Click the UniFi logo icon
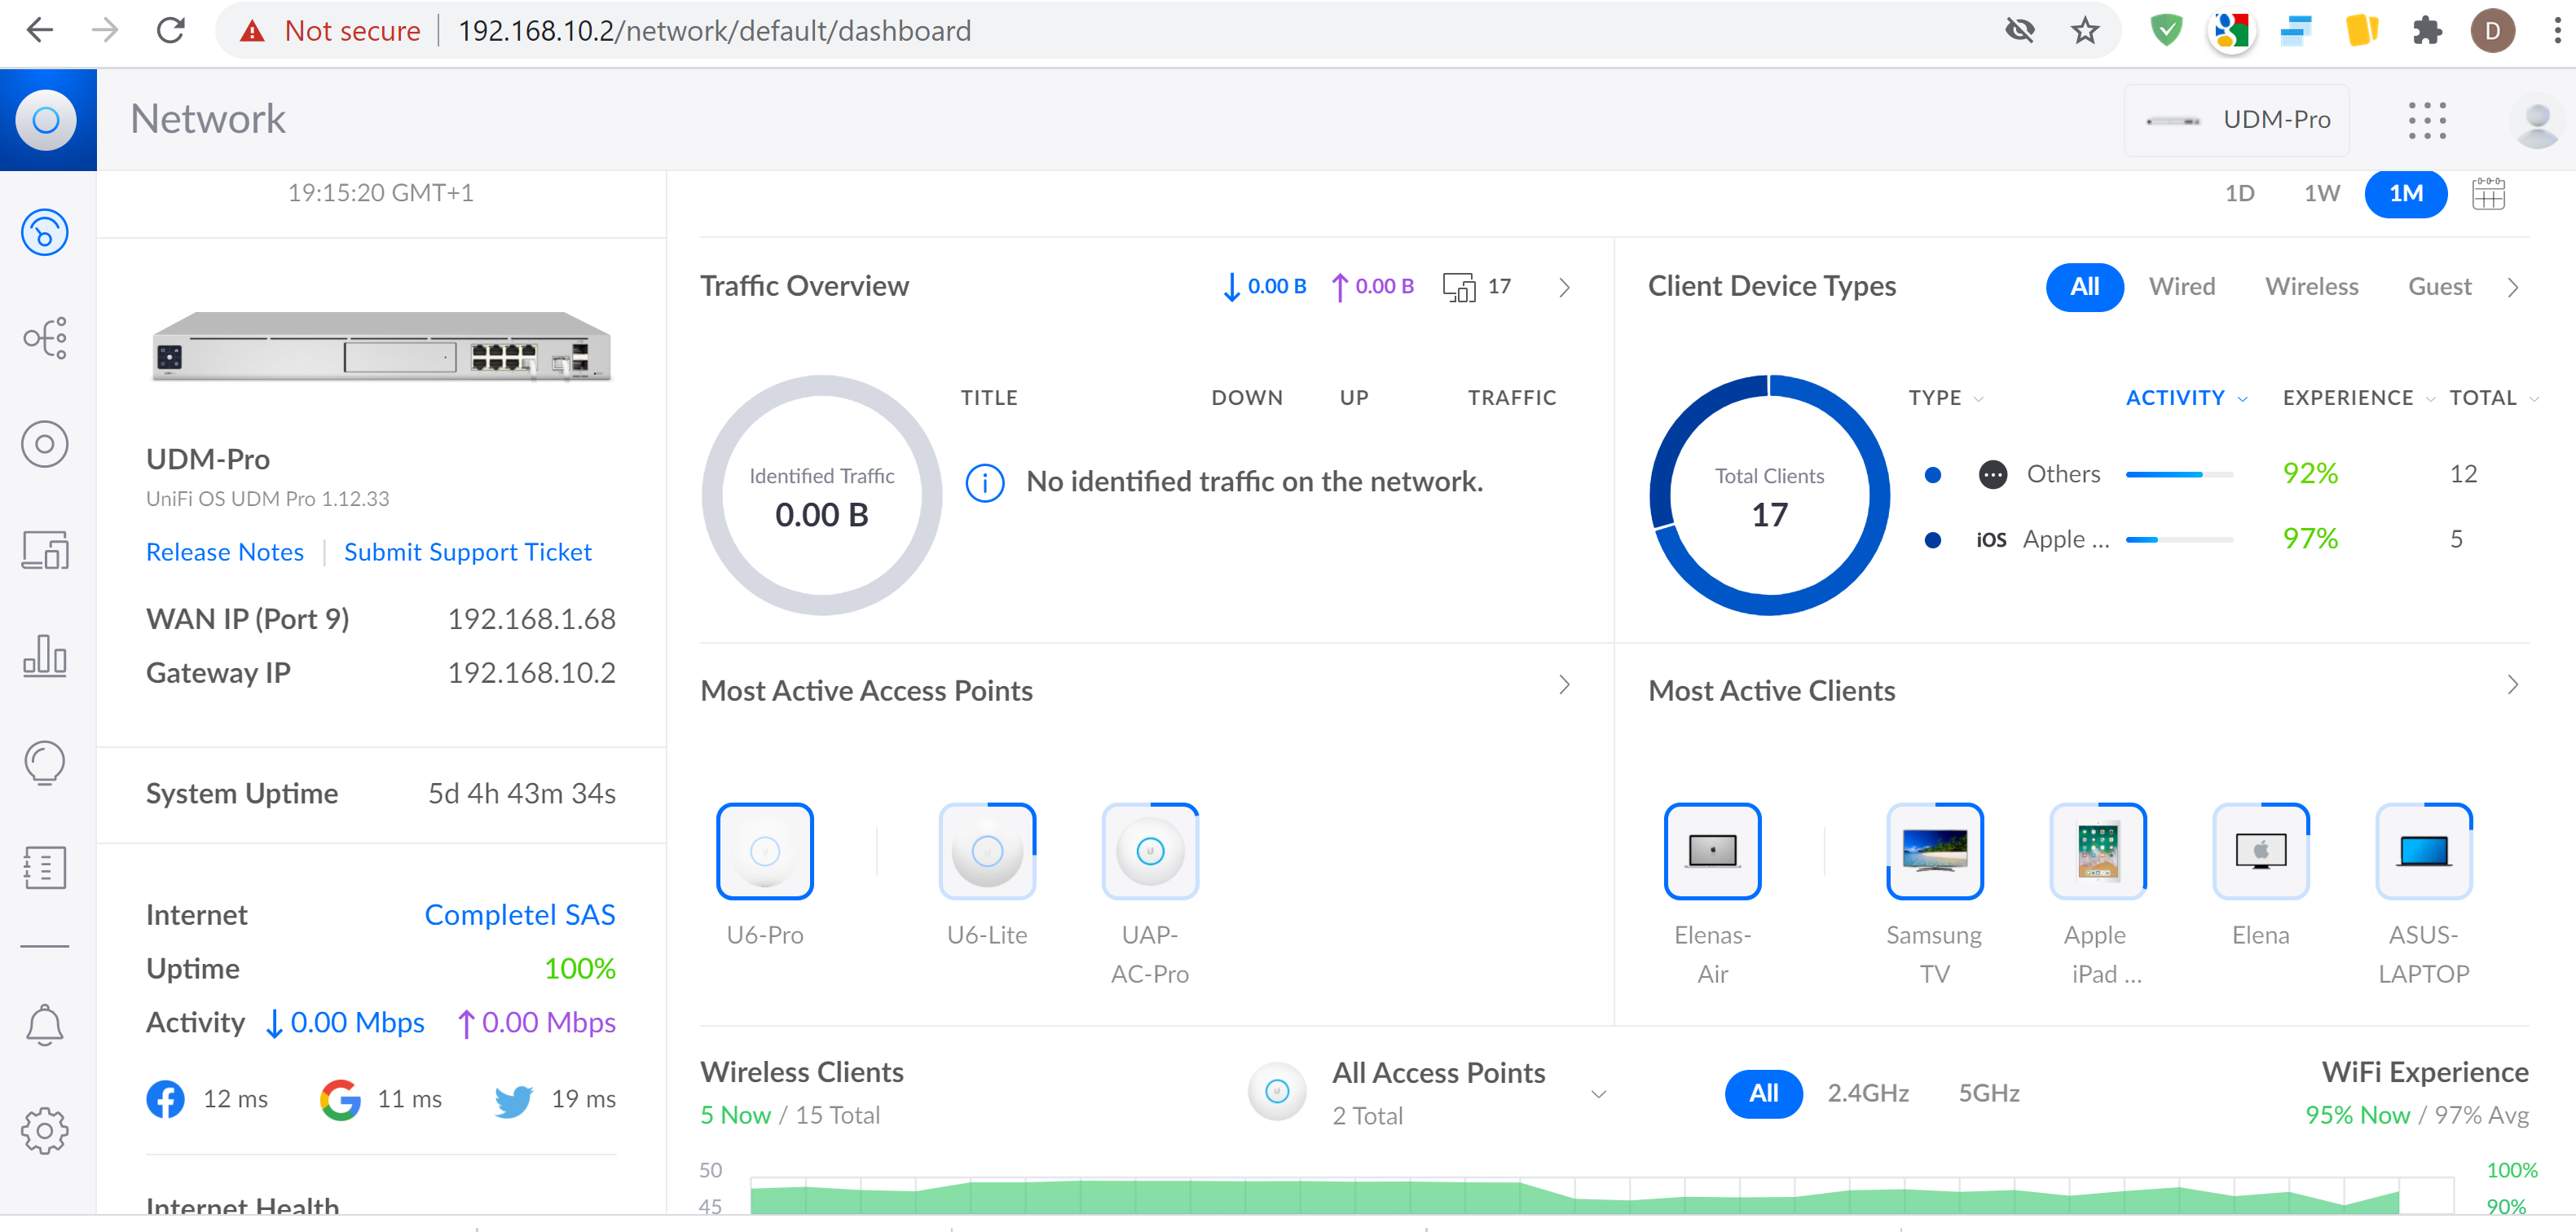 [46, 120]
